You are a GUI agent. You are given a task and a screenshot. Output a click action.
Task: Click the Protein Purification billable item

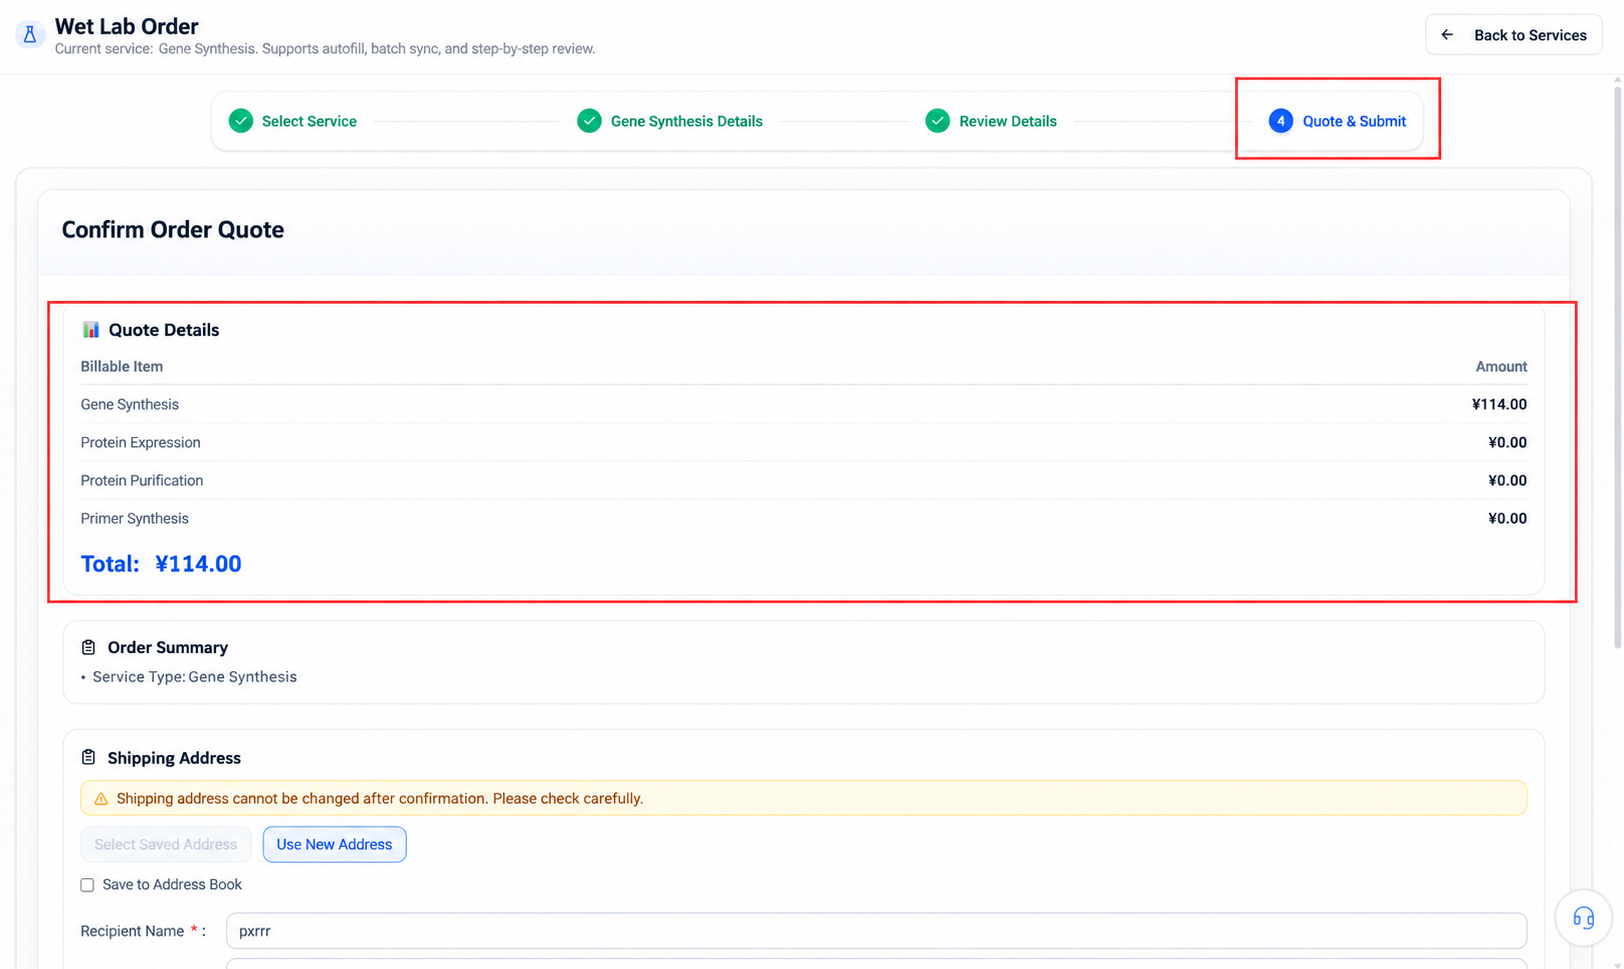click(x=142, y=481)
